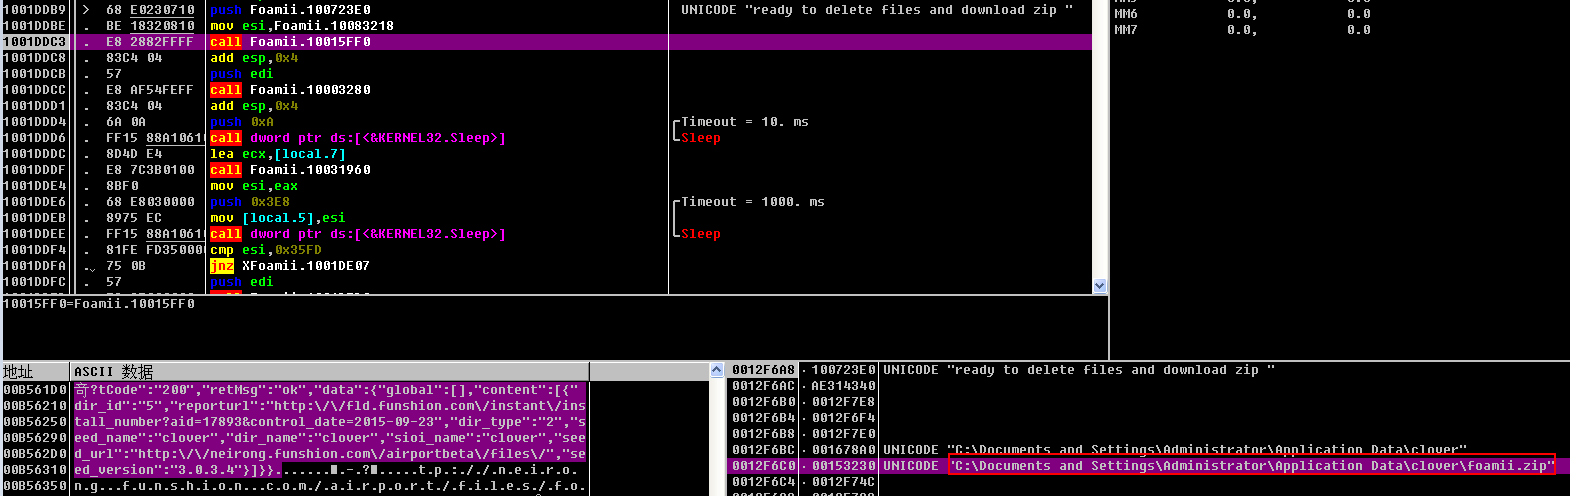Click the jnz XFoamii.1001DE07 instruction
The height and width of the screenshot is (496, 1570).
pyautogui.click(x=290, y=266)
